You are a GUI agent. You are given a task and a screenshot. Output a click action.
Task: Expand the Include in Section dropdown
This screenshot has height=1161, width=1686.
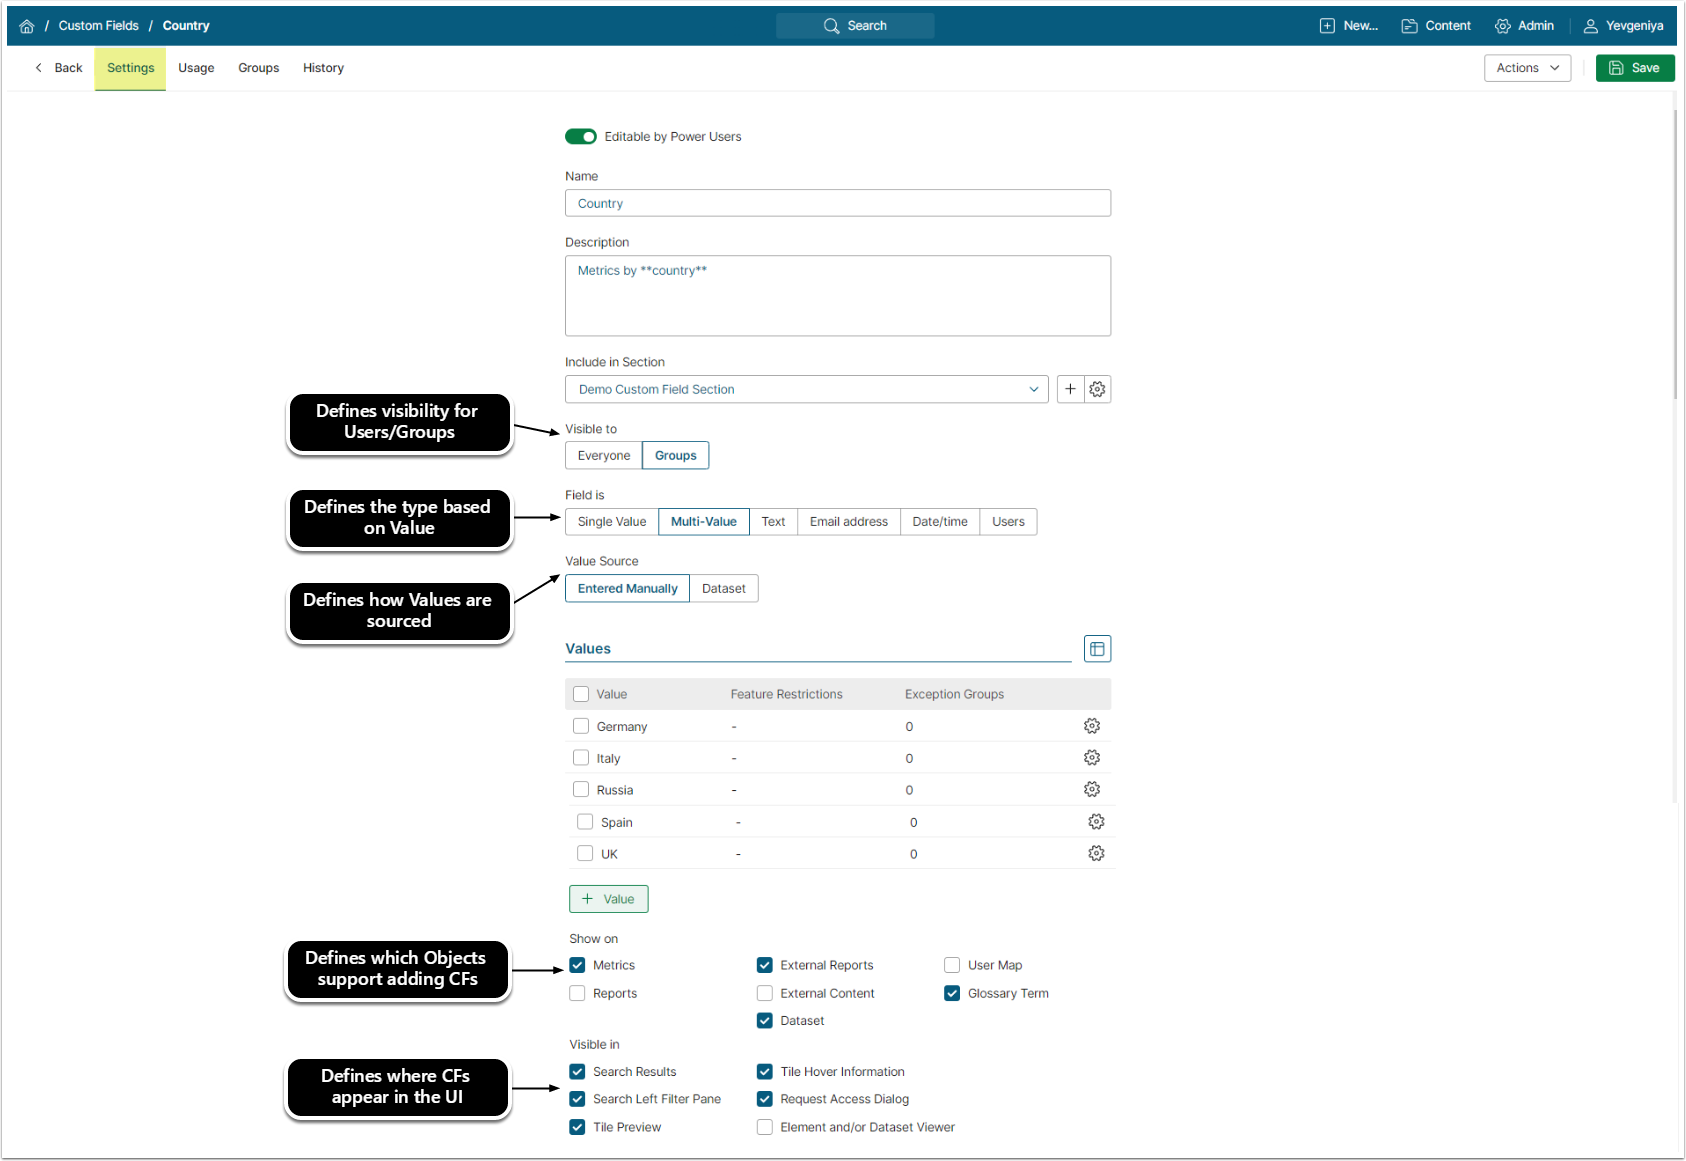point(806,389)
